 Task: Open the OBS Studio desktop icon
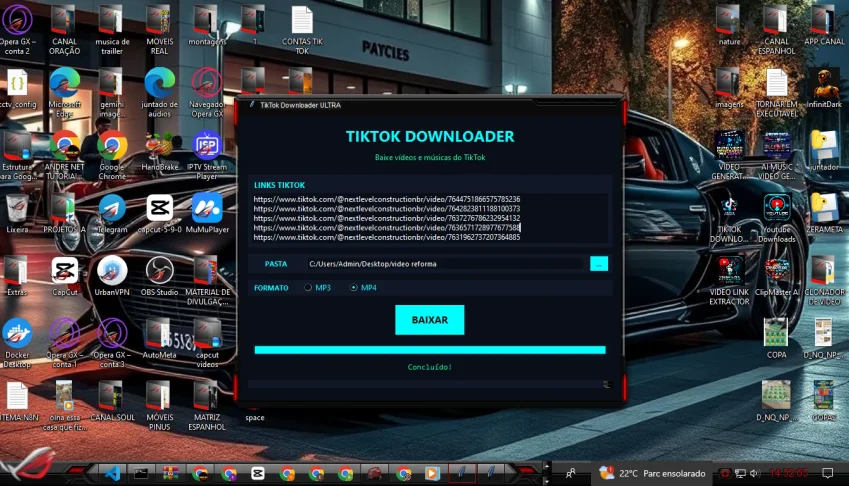pos(159,277)
